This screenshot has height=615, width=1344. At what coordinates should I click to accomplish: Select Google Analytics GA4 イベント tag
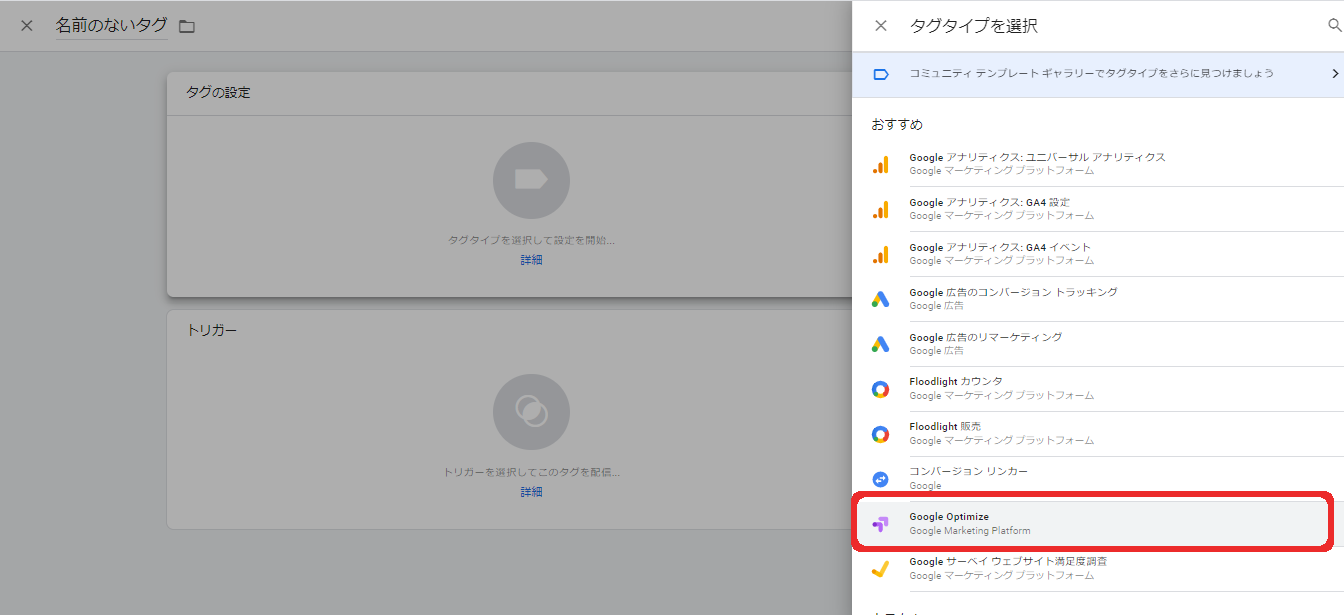1098,254
